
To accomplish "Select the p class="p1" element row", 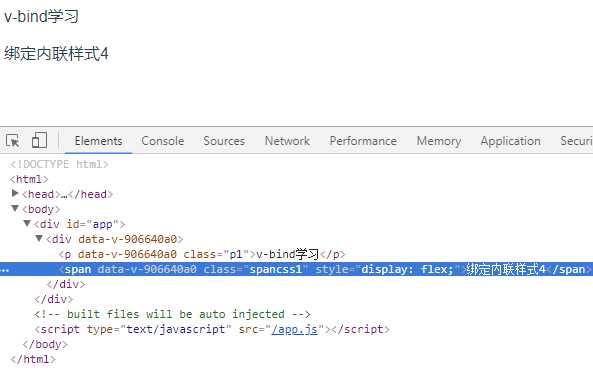I will pos(202,254).
